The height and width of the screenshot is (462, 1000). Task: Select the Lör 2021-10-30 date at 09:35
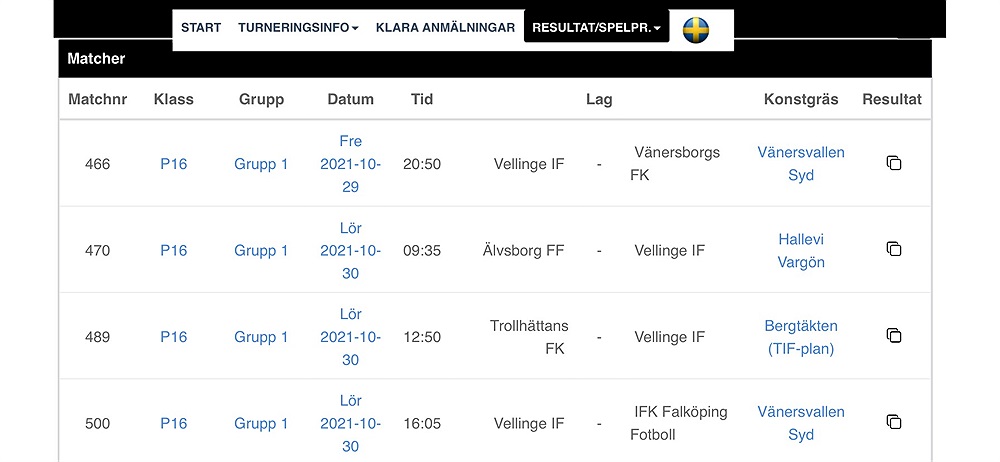[350, 251]
